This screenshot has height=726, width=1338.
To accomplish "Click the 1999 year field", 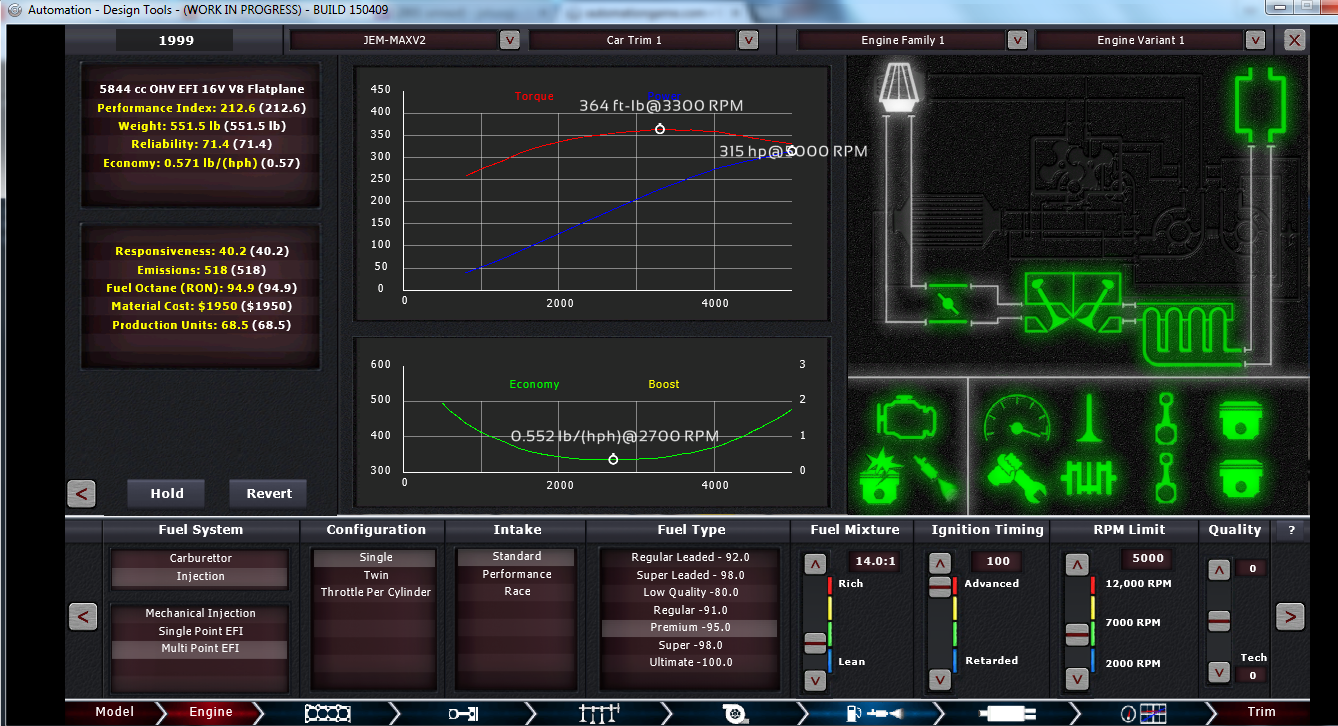I will coord(176,40).
